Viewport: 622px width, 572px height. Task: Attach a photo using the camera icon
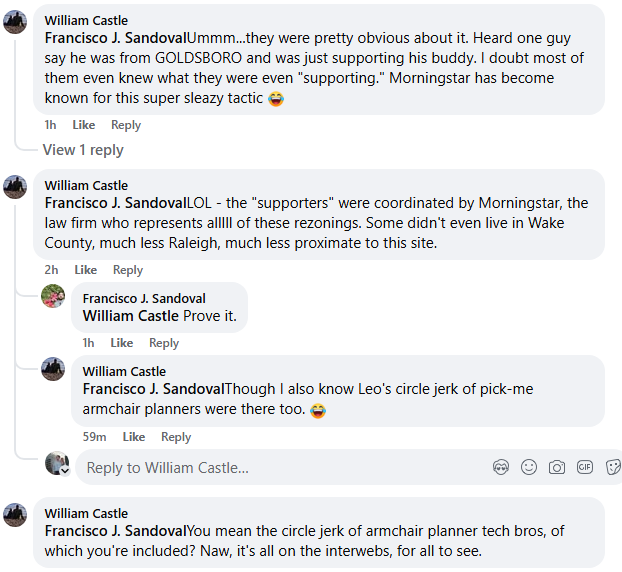click(557, 467)
